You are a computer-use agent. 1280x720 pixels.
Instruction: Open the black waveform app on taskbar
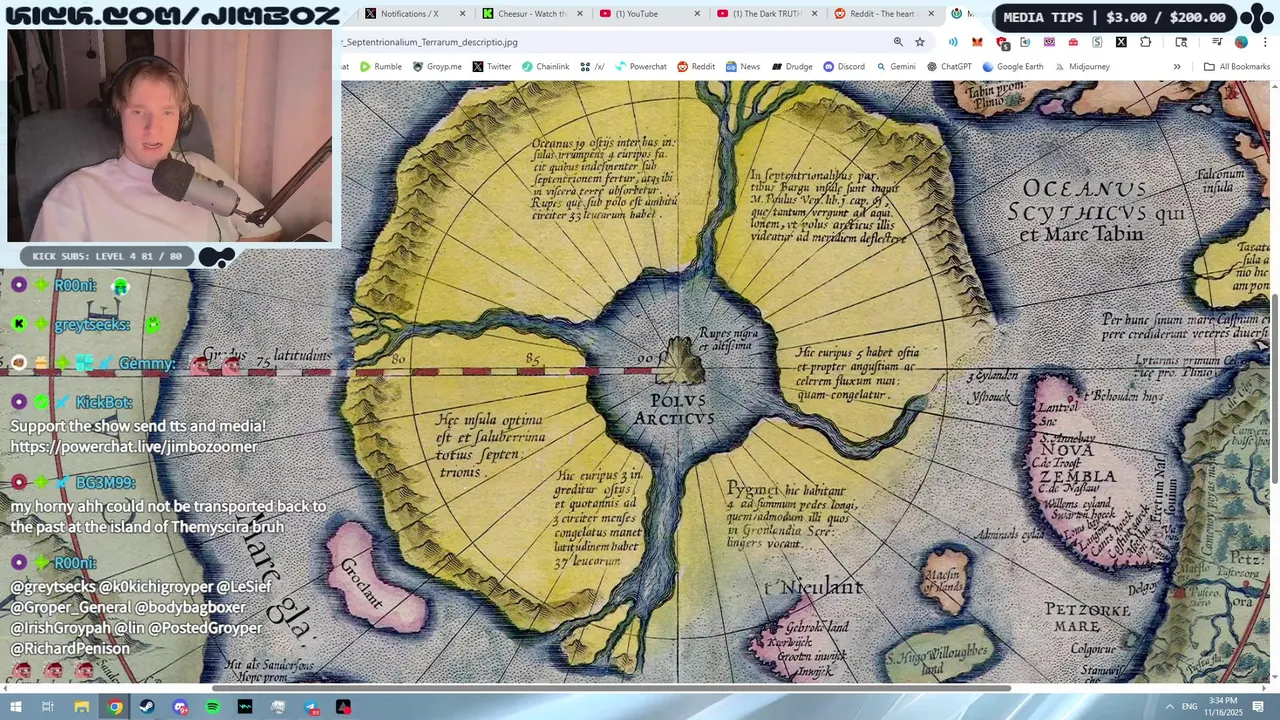[245, 707]
